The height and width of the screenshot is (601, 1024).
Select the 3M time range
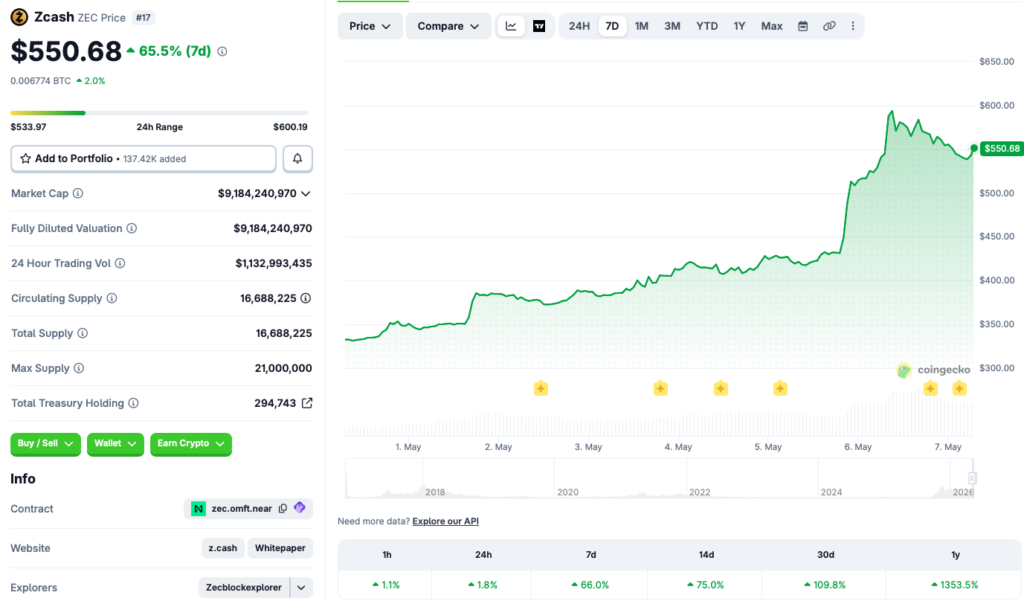672,26
